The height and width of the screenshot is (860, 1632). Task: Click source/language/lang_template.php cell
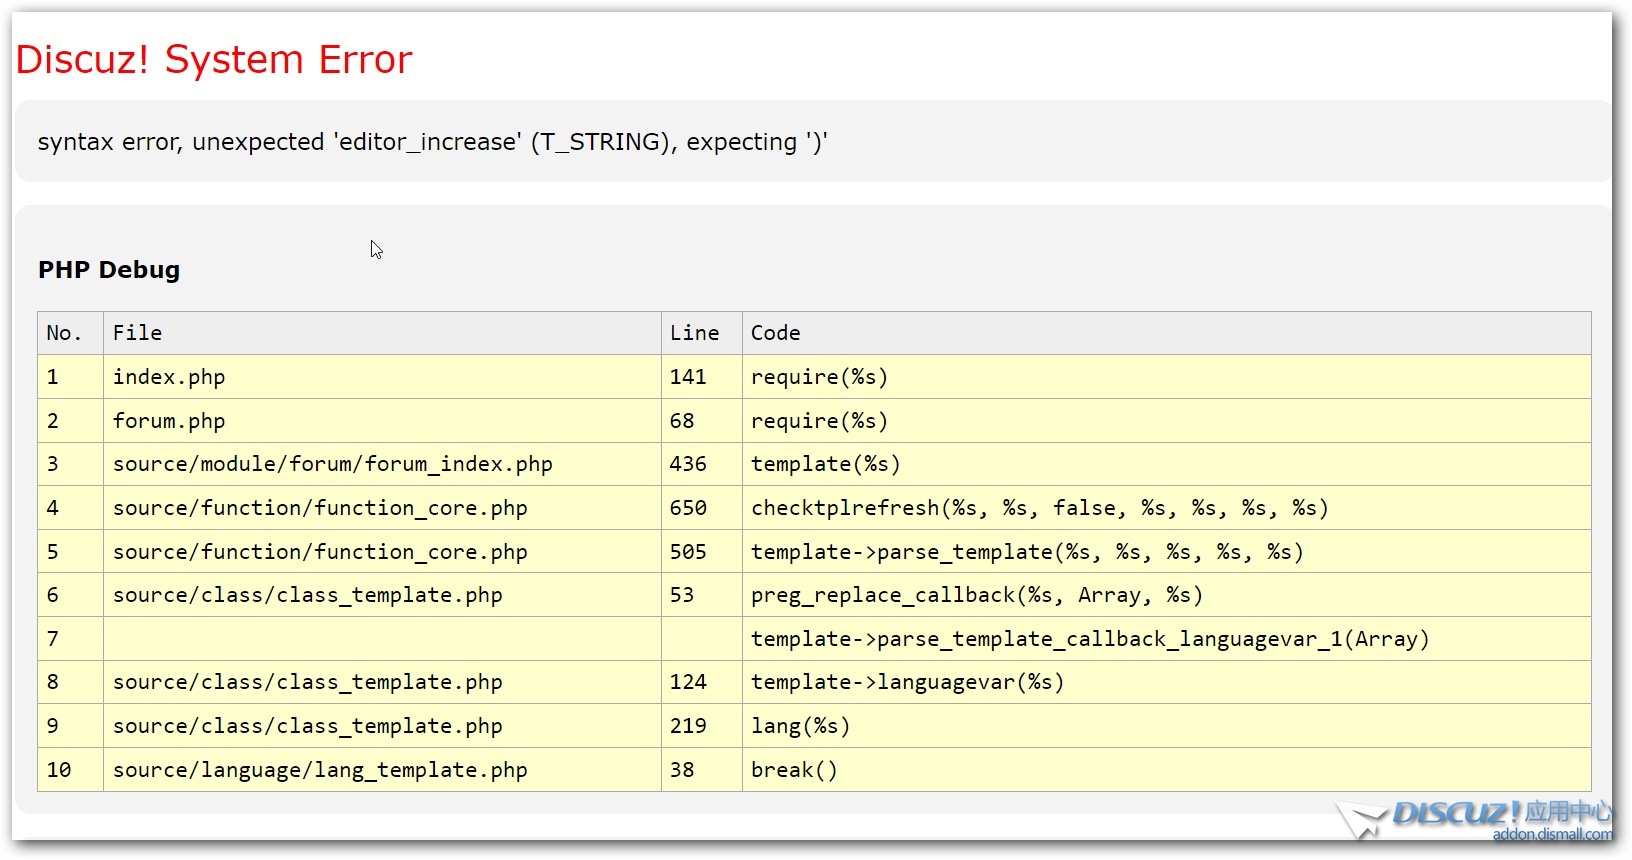(382, 770)
